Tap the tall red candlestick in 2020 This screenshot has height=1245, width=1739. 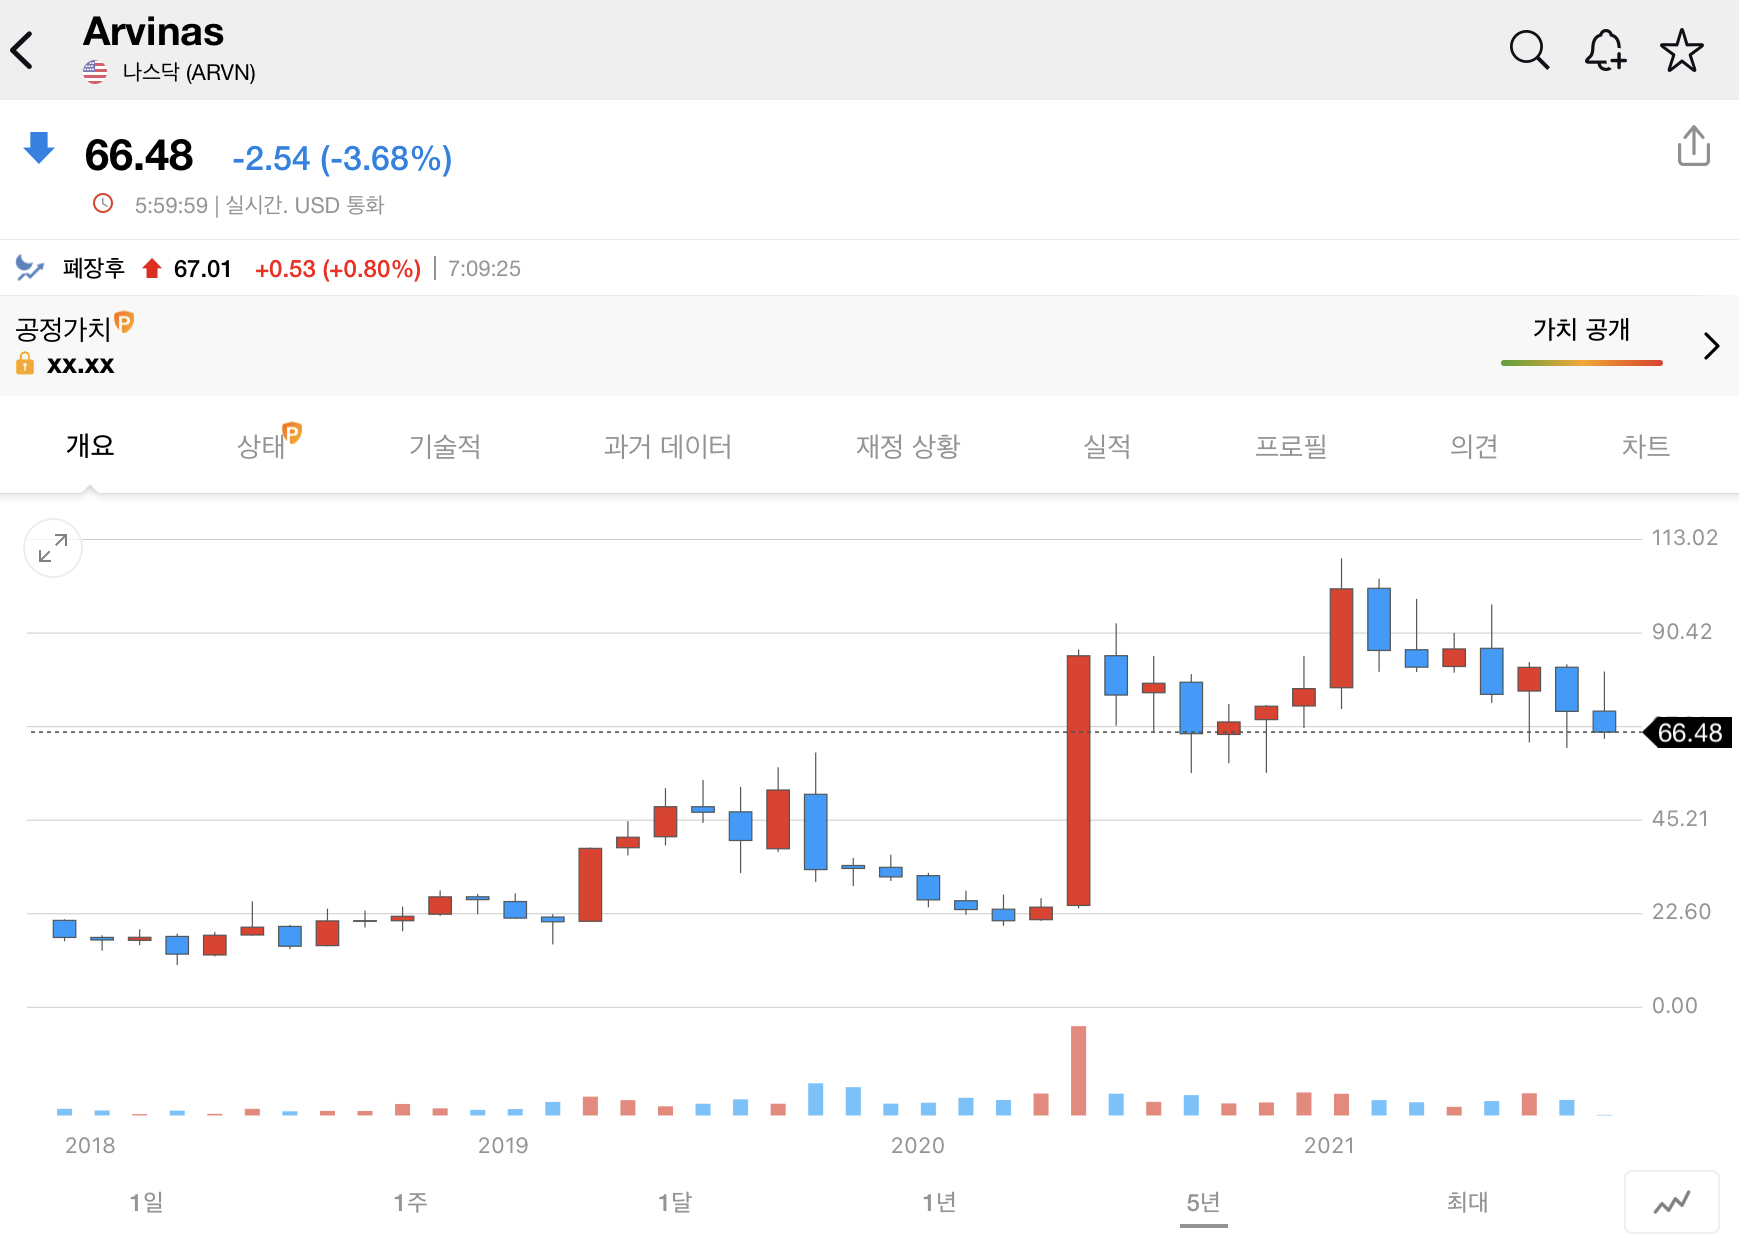1078,781
